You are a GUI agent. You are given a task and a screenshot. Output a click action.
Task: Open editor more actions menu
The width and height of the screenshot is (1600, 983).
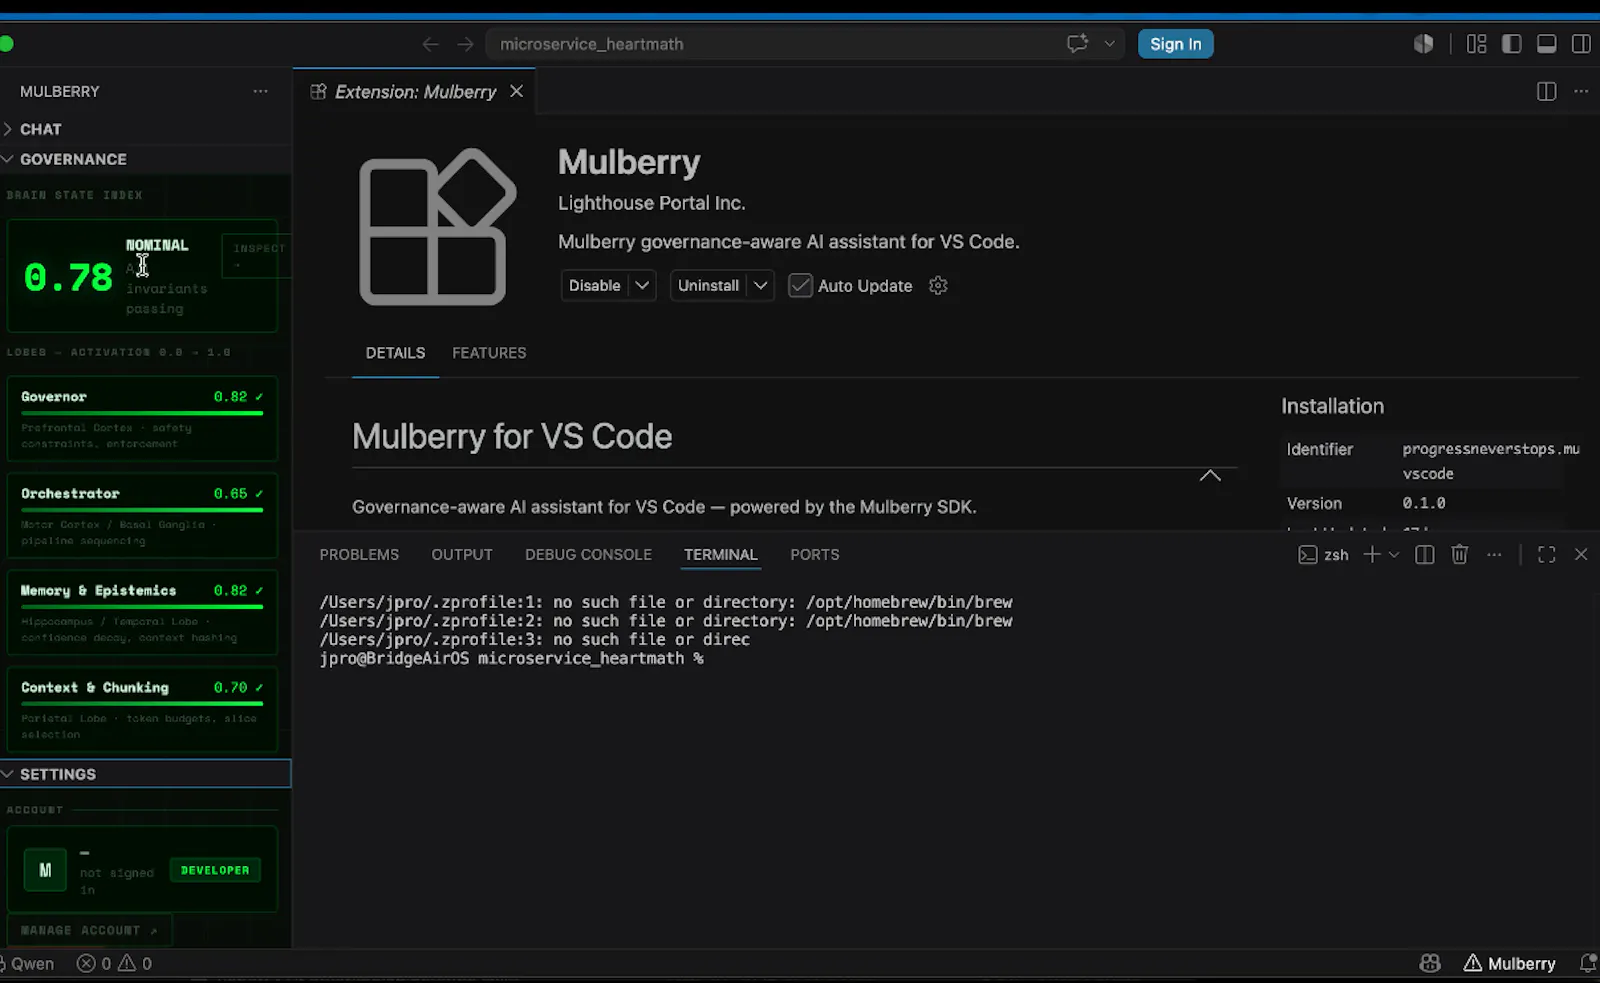click(1581, 91)
